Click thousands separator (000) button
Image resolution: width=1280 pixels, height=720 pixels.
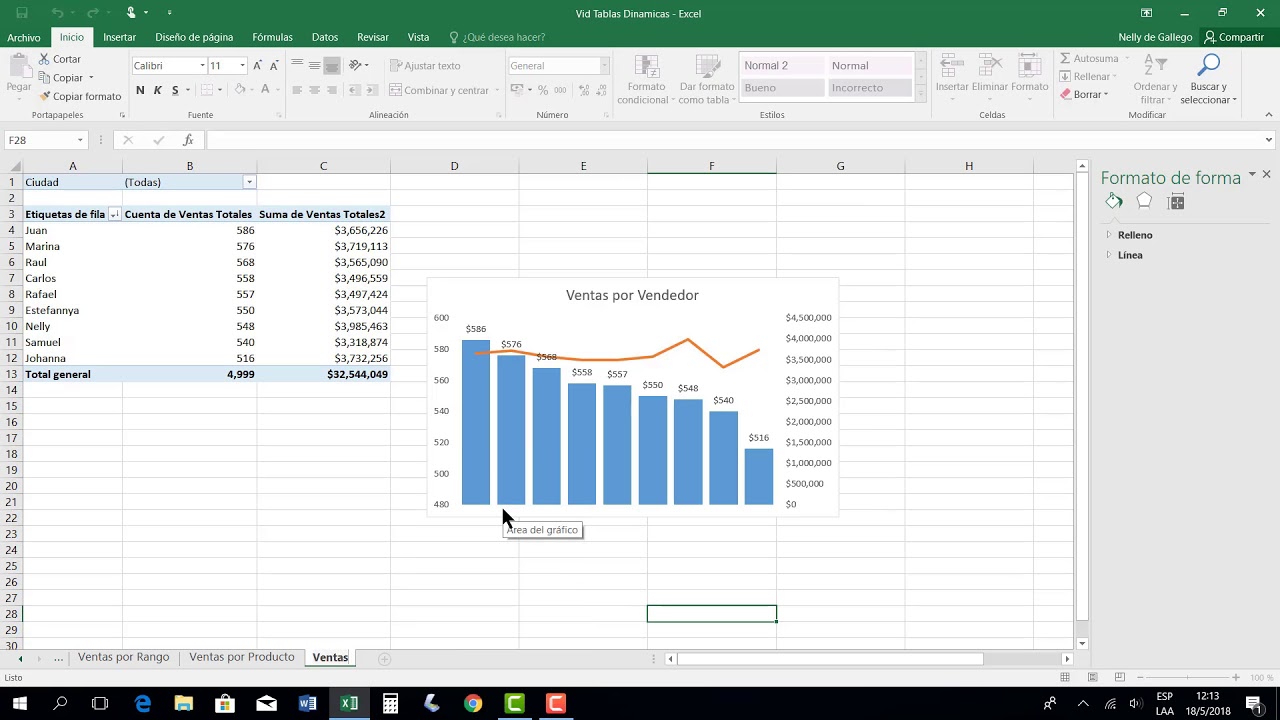tap(560, 90)
